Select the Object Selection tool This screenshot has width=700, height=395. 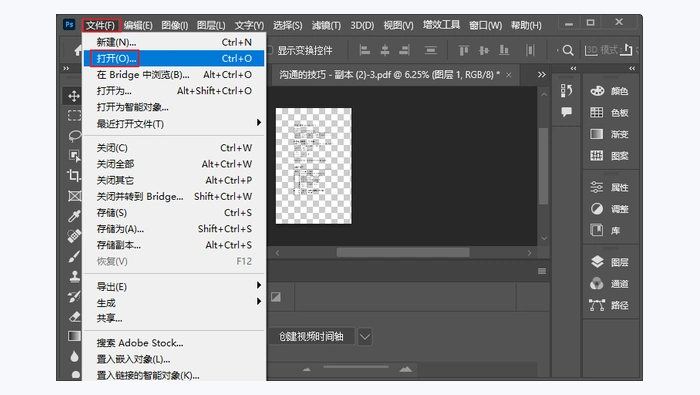(x=74, y=155)
